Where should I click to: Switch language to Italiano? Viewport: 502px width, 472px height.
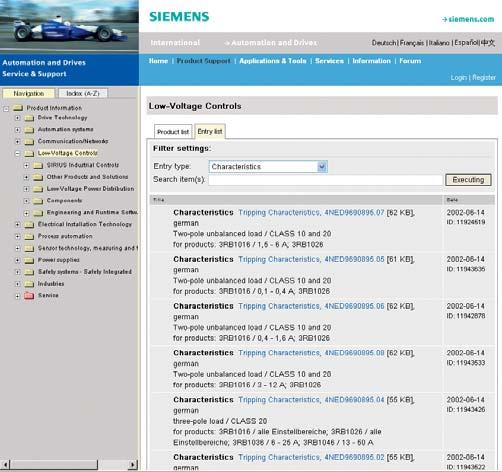point(439,43)
